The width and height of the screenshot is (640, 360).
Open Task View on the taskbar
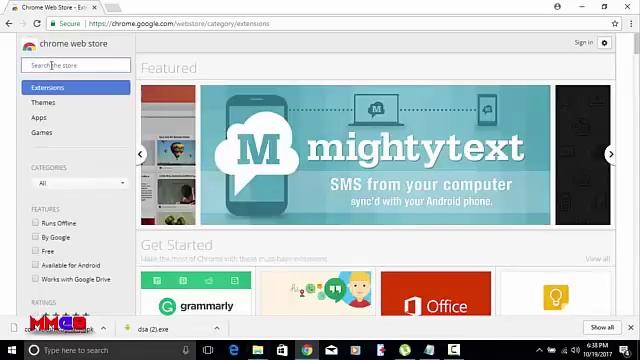click(208, 350)
